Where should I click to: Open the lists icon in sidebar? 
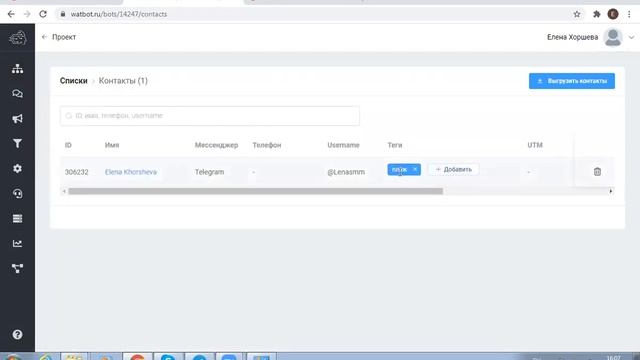click(x=17, y=218)
